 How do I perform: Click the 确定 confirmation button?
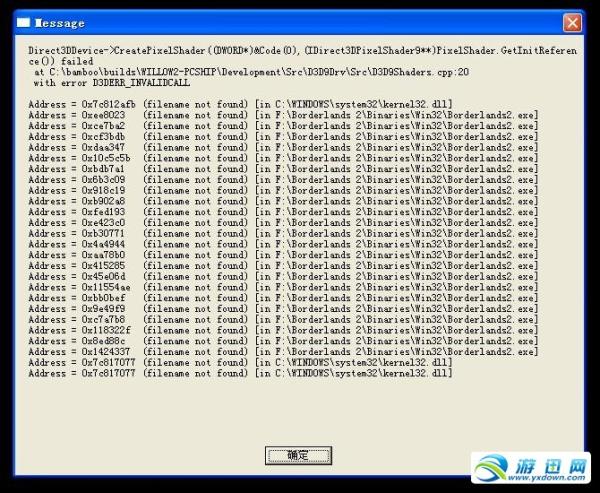click(298, 455)
